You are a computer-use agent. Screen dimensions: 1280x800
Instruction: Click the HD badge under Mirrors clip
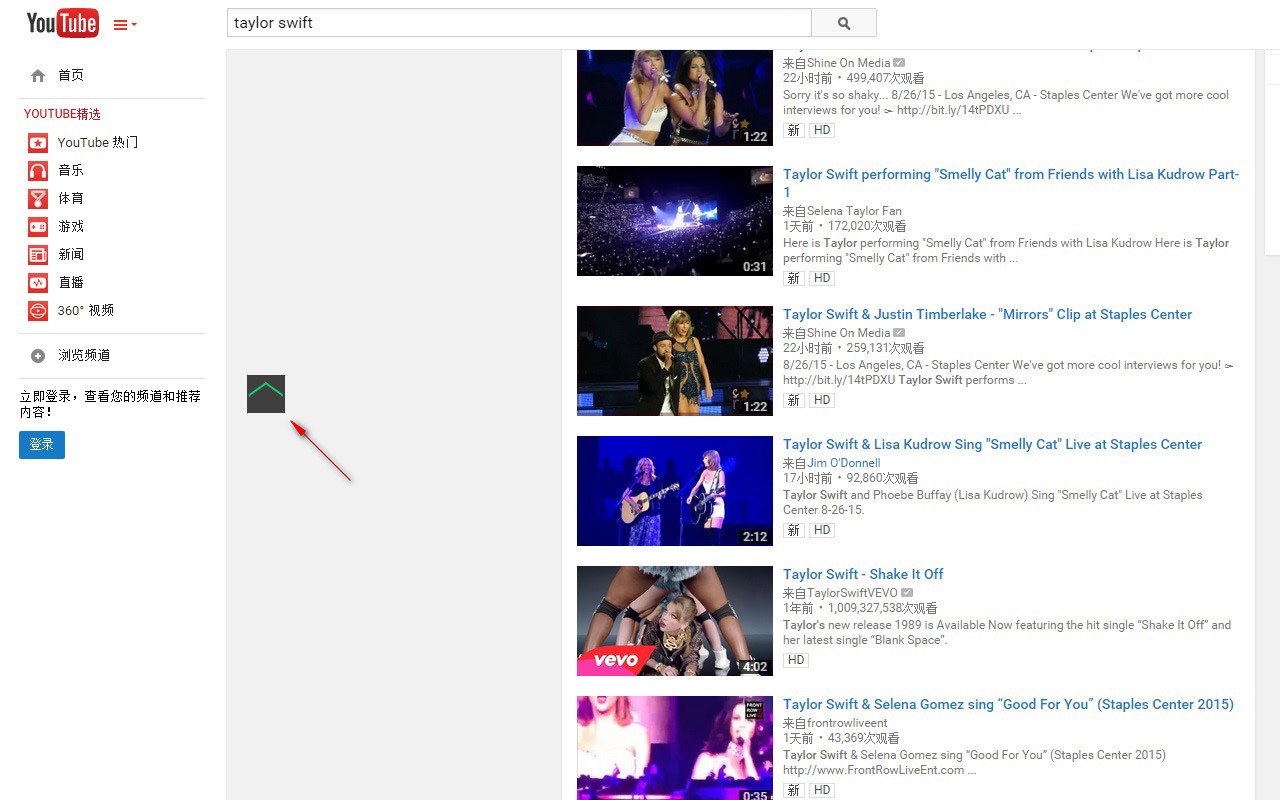822,400
